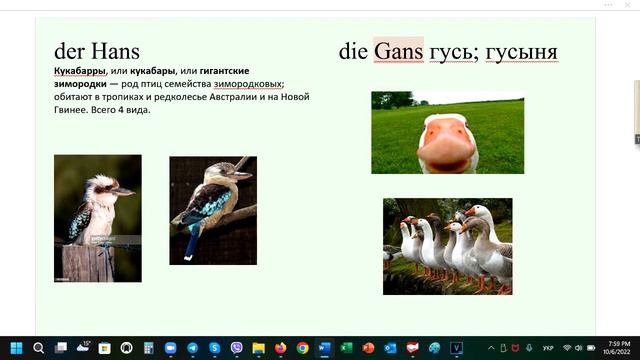Open Outlook from the taskbar
640x360 pixels.
391,348
